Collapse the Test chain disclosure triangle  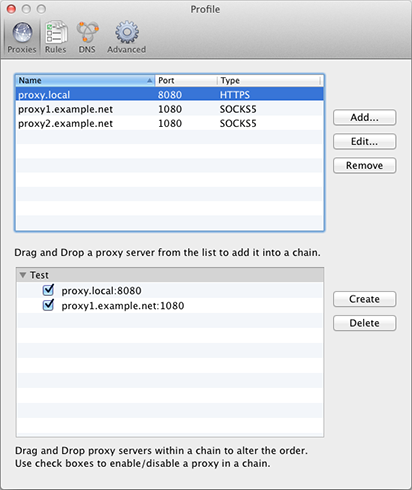click(x=23, y=275)
